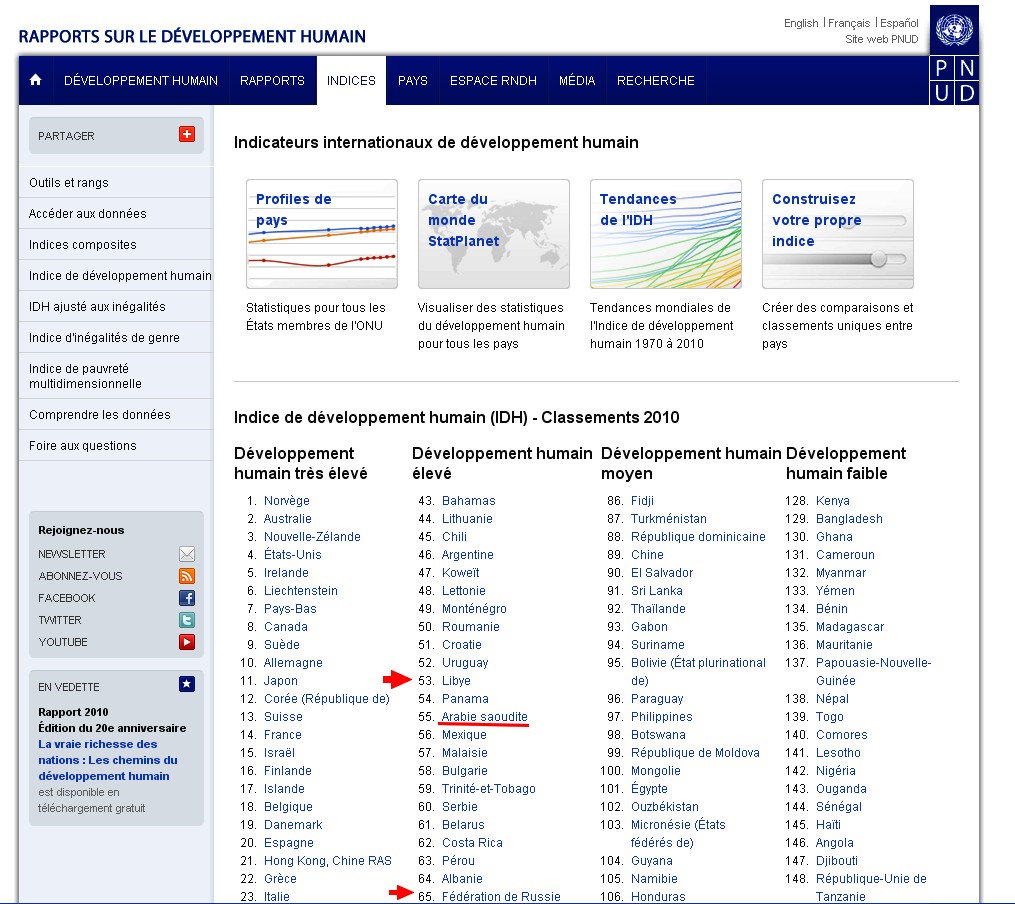Open the Norvège country link

287,501
